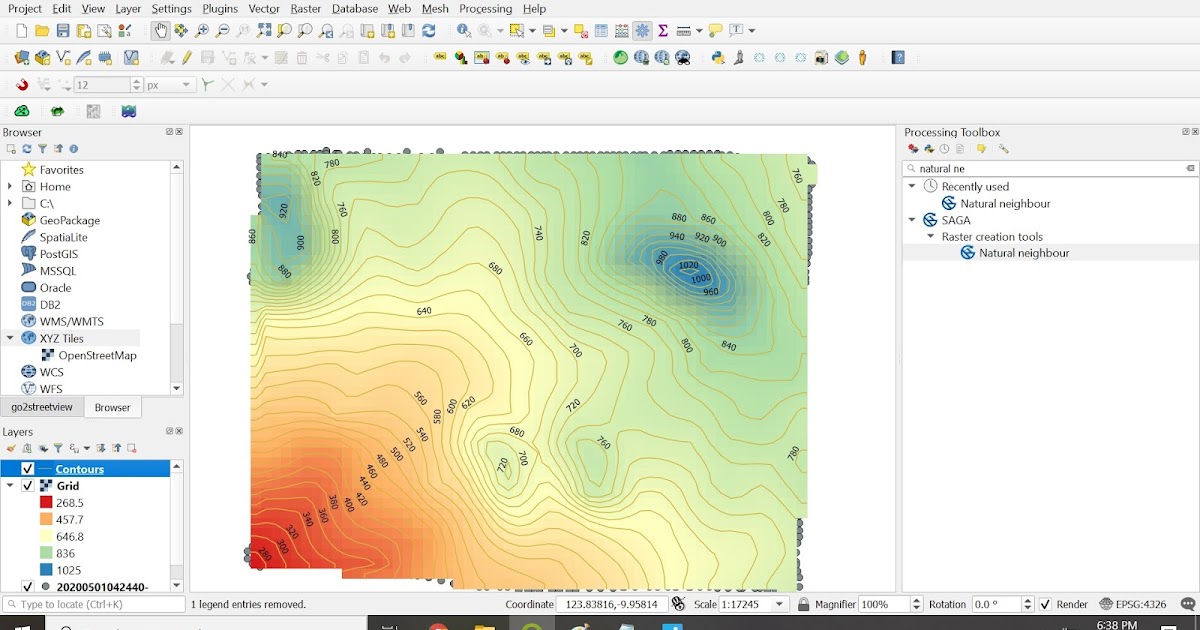The width and height of the screenshot is (1200, 630).
Task: Collapse the SAGA group in Processing Toolbox
Action: (910, 219)
